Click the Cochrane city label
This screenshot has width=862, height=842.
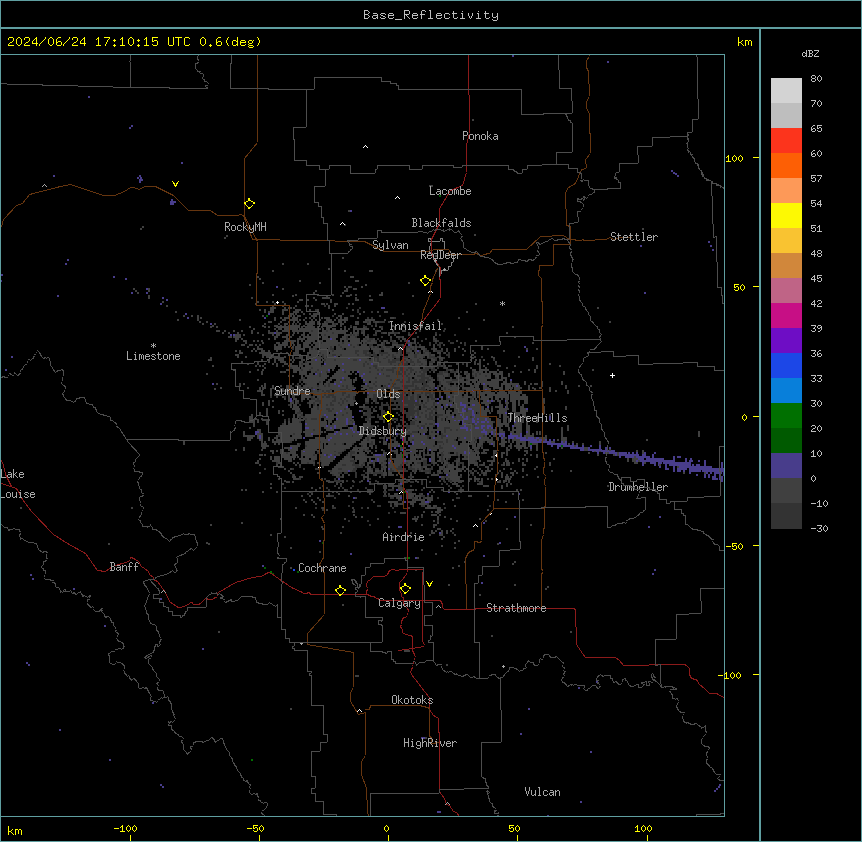point(322,568)
